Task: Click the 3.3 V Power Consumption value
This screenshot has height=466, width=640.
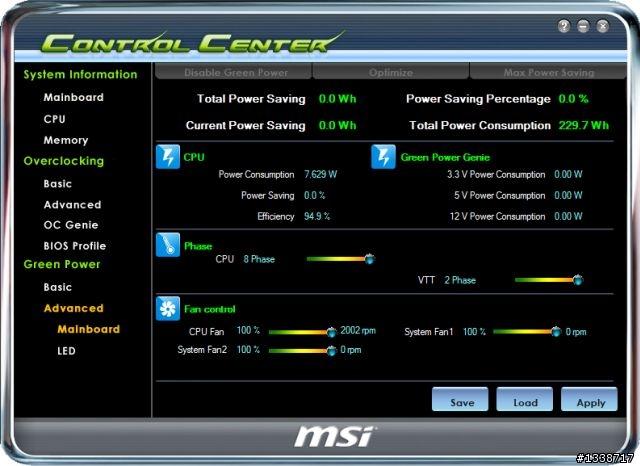Action: click(568, 174)
